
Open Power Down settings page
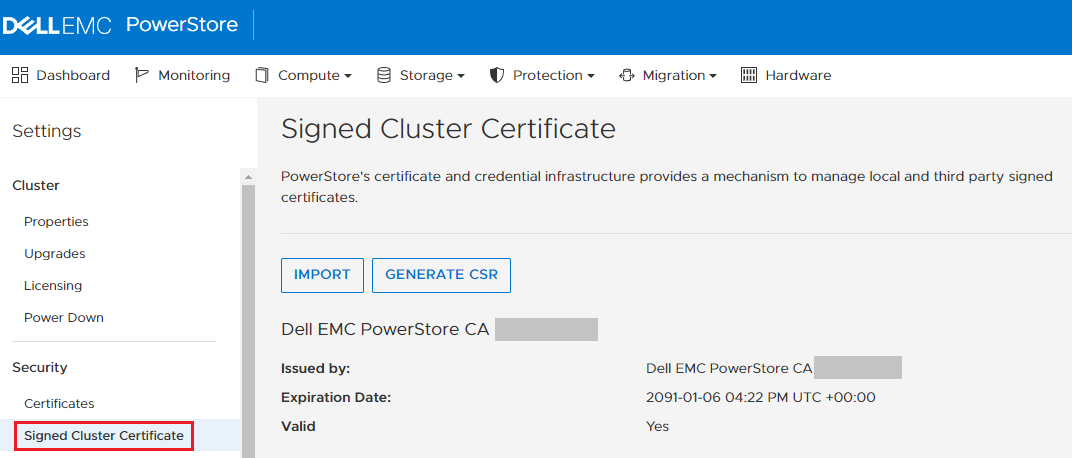[x=64, y=318]
